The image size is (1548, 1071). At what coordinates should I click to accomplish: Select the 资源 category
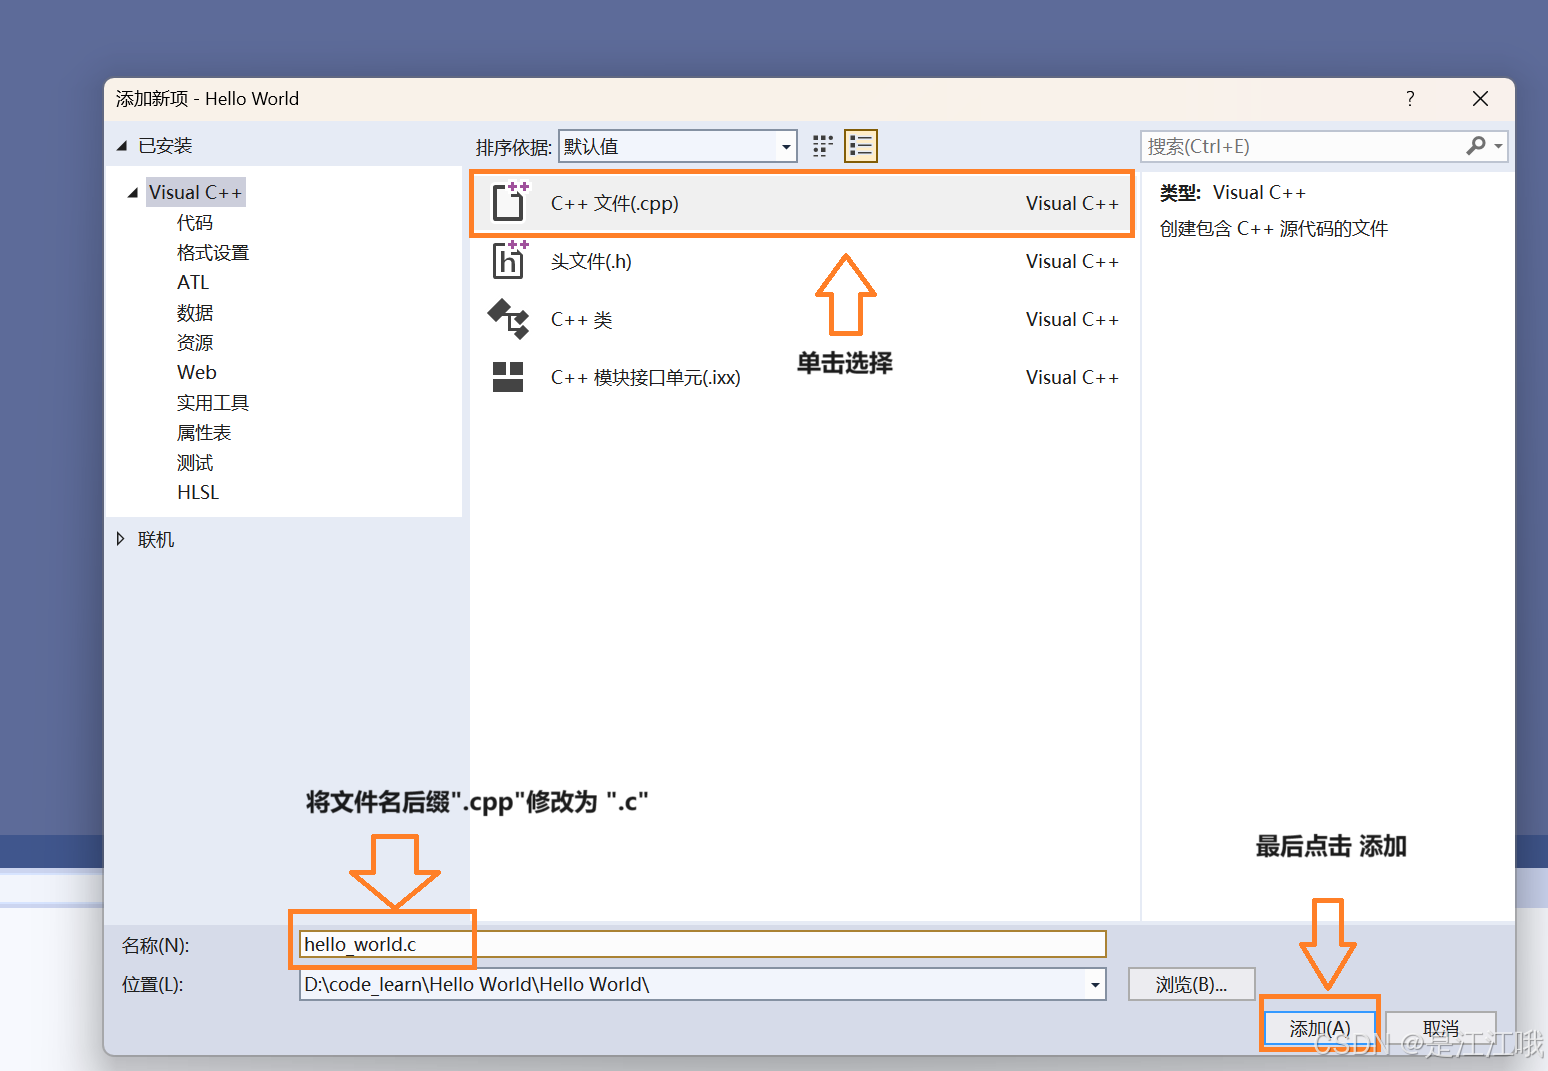click(195, 342)
